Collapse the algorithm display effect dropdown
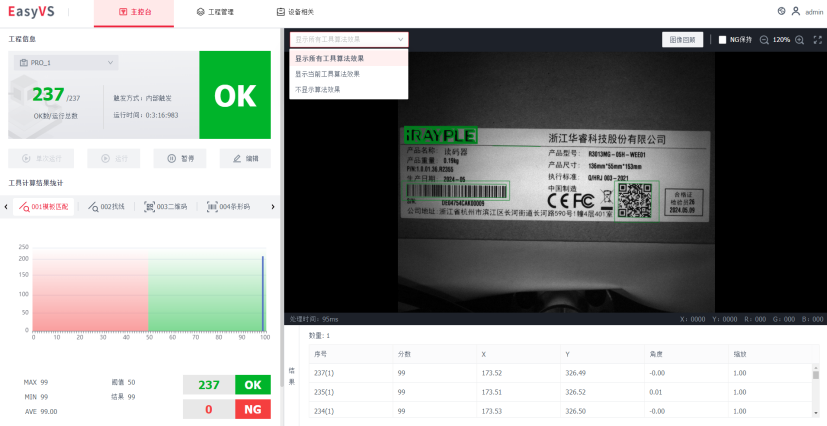Image resolution: width=827 pixels, height=426 pixels. point(349,39)
